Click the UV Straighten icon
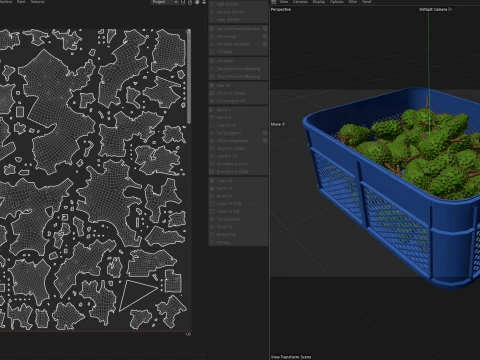This screenshot has height=360, width=480. 212,133
